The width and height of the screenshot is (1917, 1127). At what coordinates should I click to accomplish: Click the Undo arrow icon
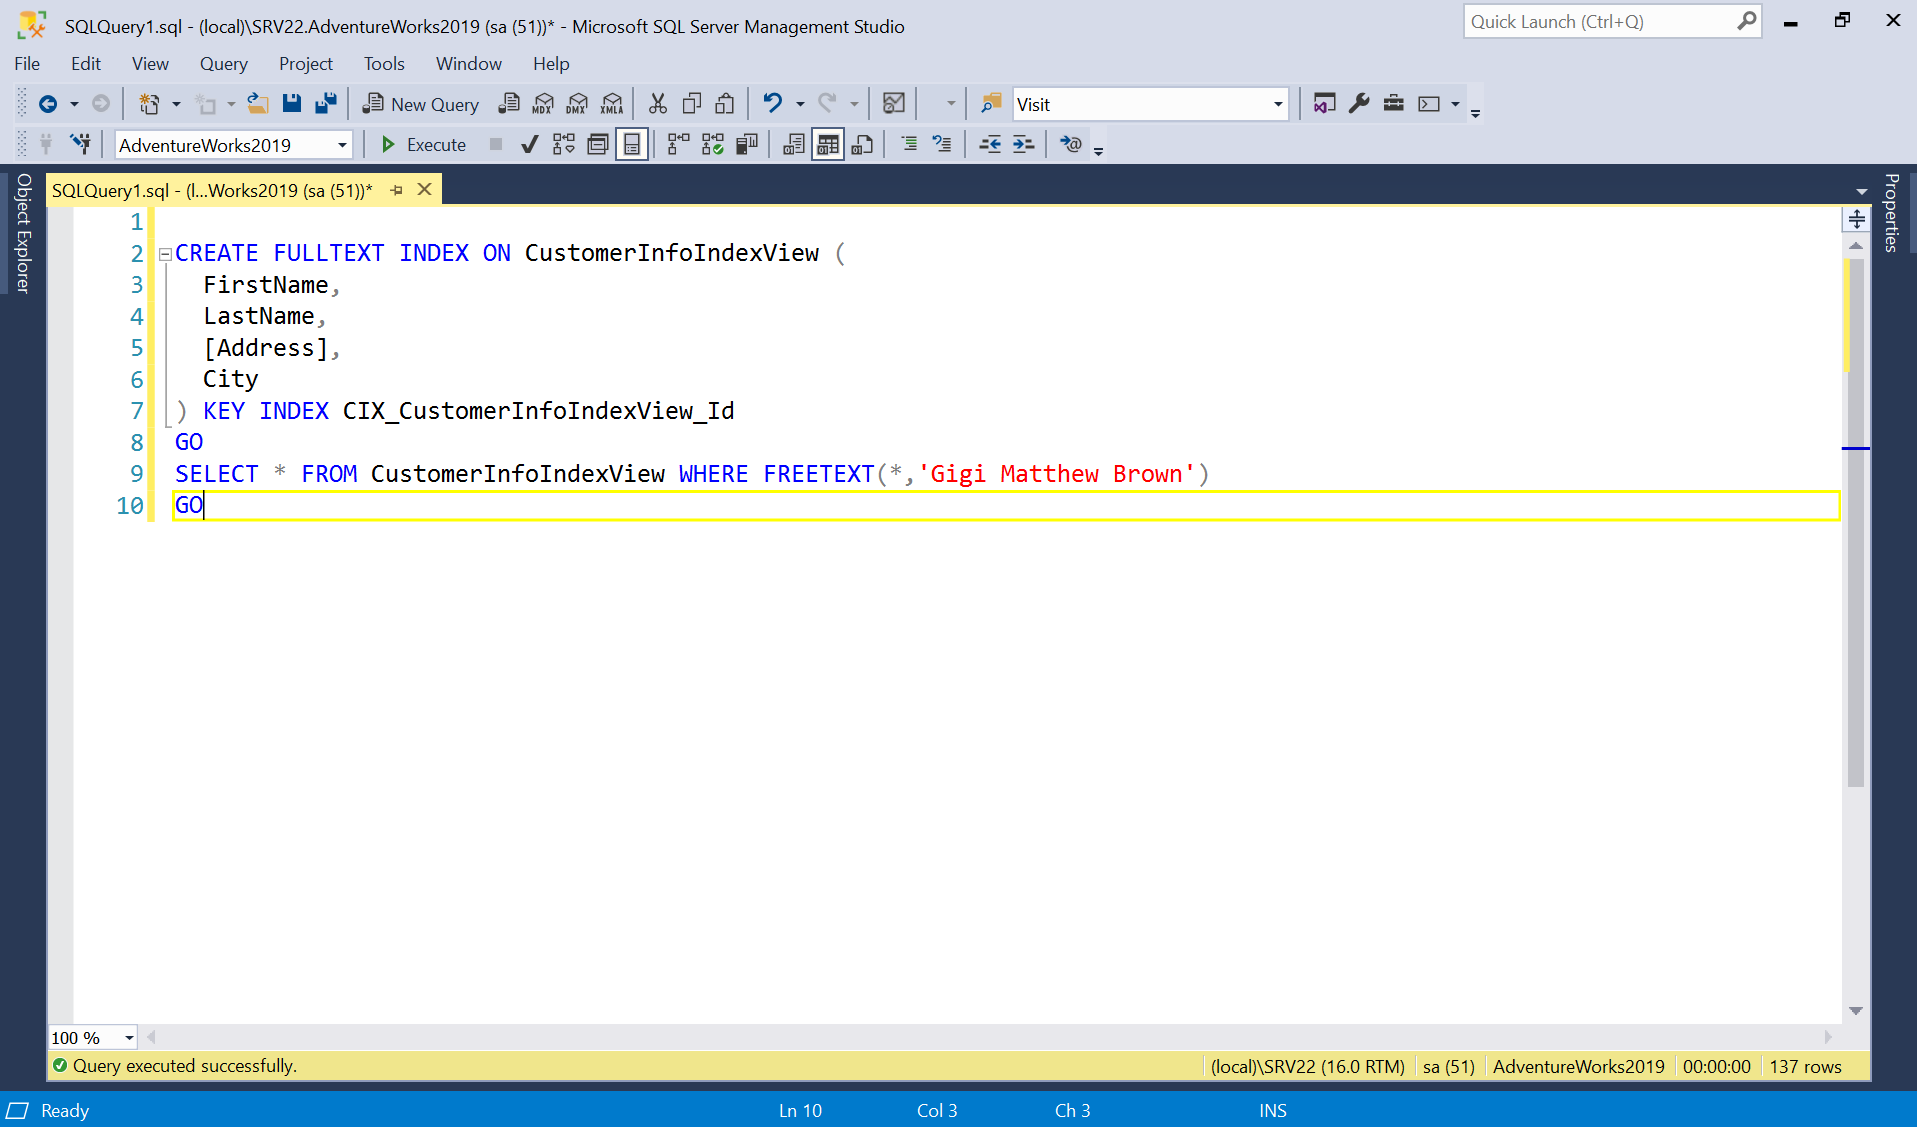tap(772, 104)
